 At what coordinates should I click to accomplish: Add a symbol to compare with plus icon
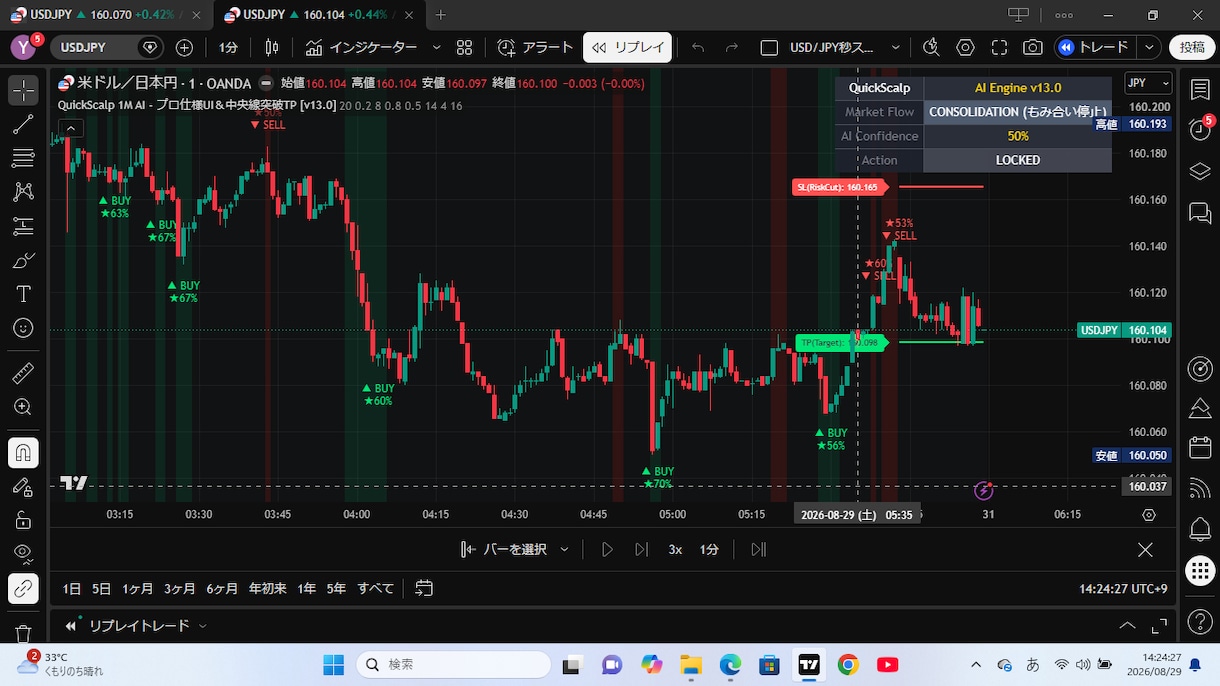tap(184, 47)
